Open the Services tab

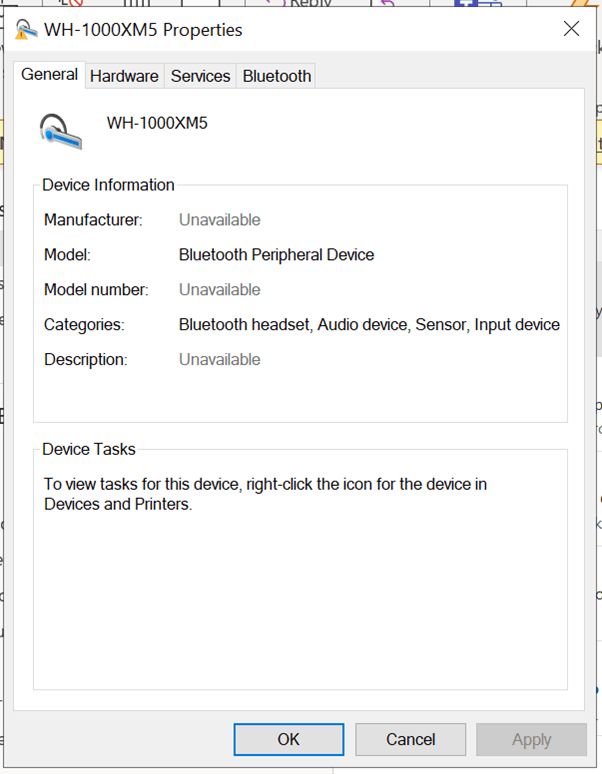click(200, 76)
